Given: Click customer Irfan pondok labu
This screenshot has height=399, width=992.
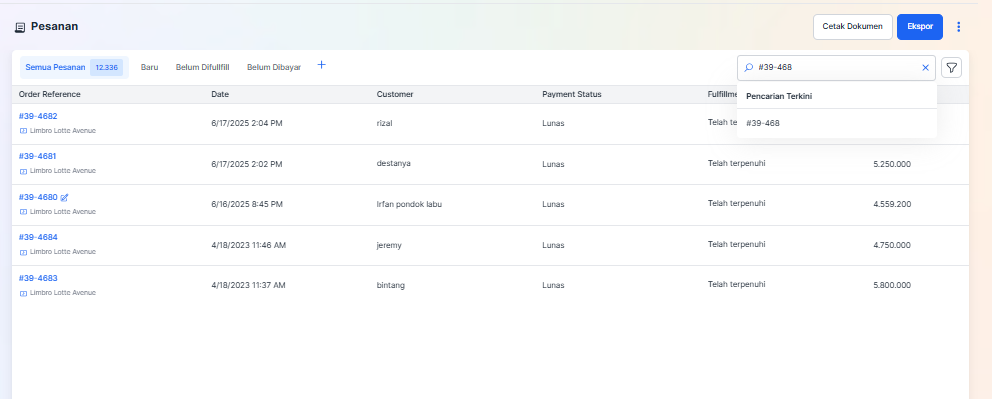Looking at the screenshot, I should pos(409,204).
